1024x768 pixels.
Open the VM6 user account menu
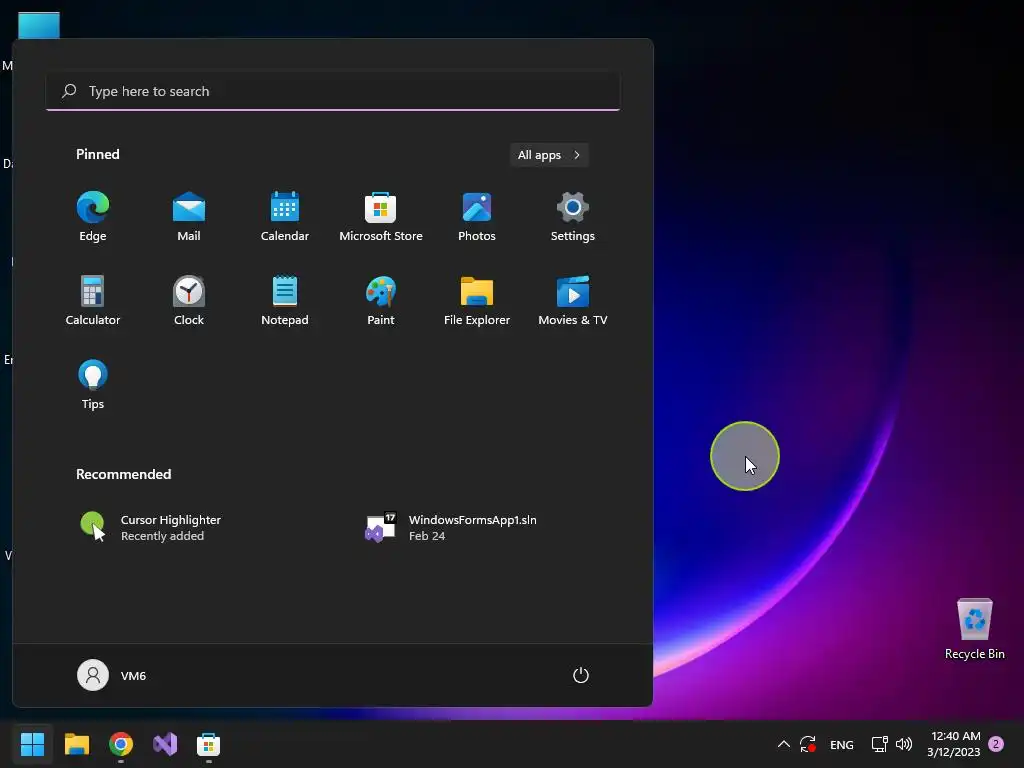point(112,675)
